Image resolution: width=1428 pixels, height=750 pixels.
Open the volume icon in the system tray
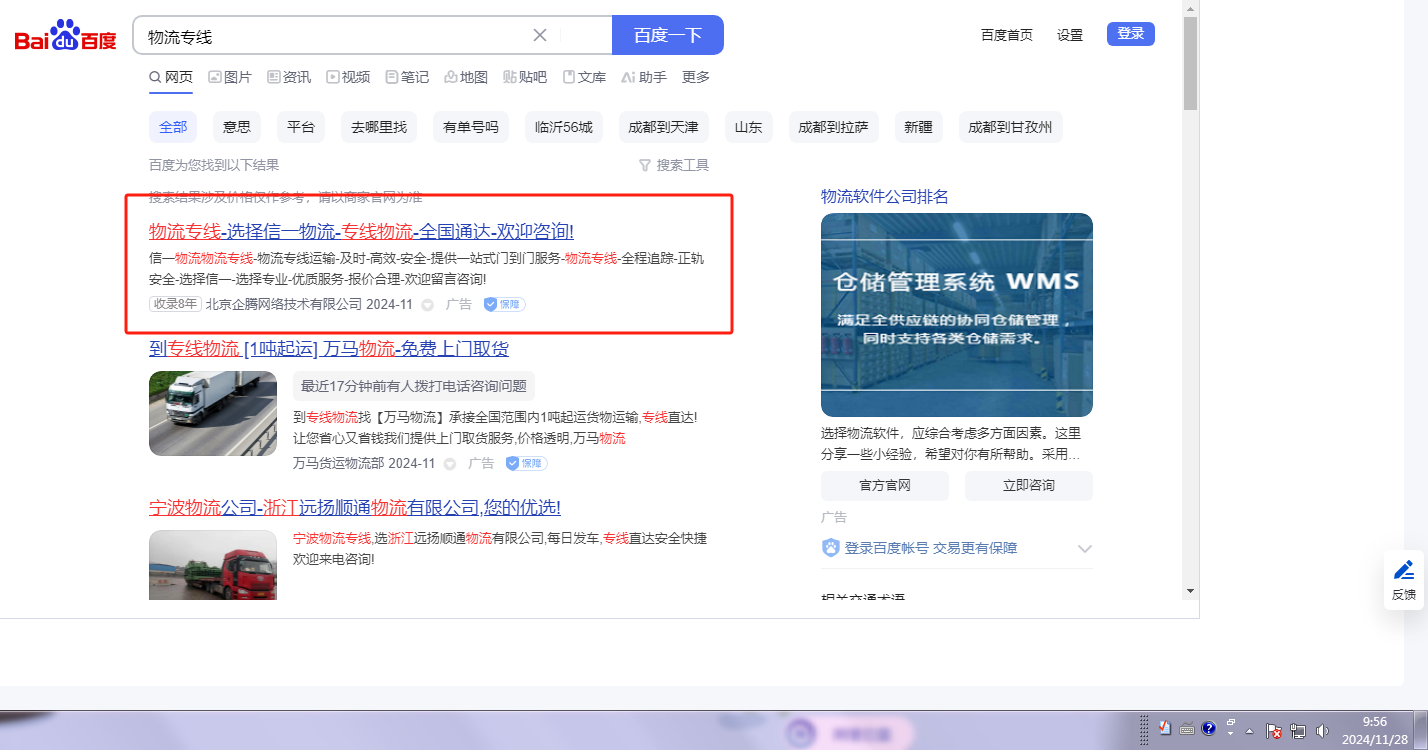[1322, 730]
